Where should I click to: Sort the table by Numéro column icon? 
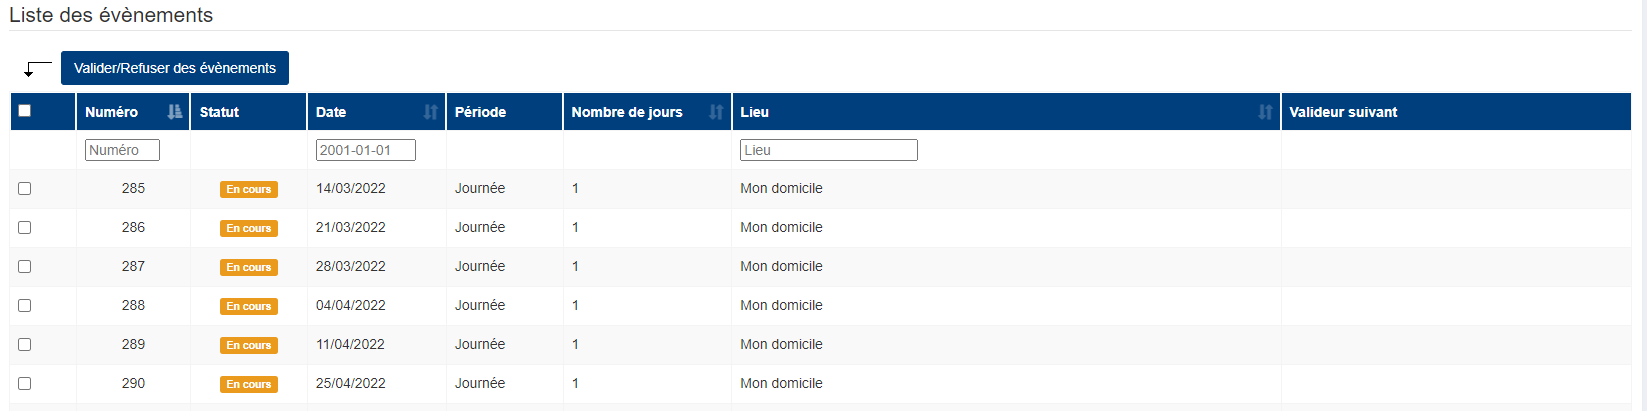pyautogui.click(x=175, y=112)
